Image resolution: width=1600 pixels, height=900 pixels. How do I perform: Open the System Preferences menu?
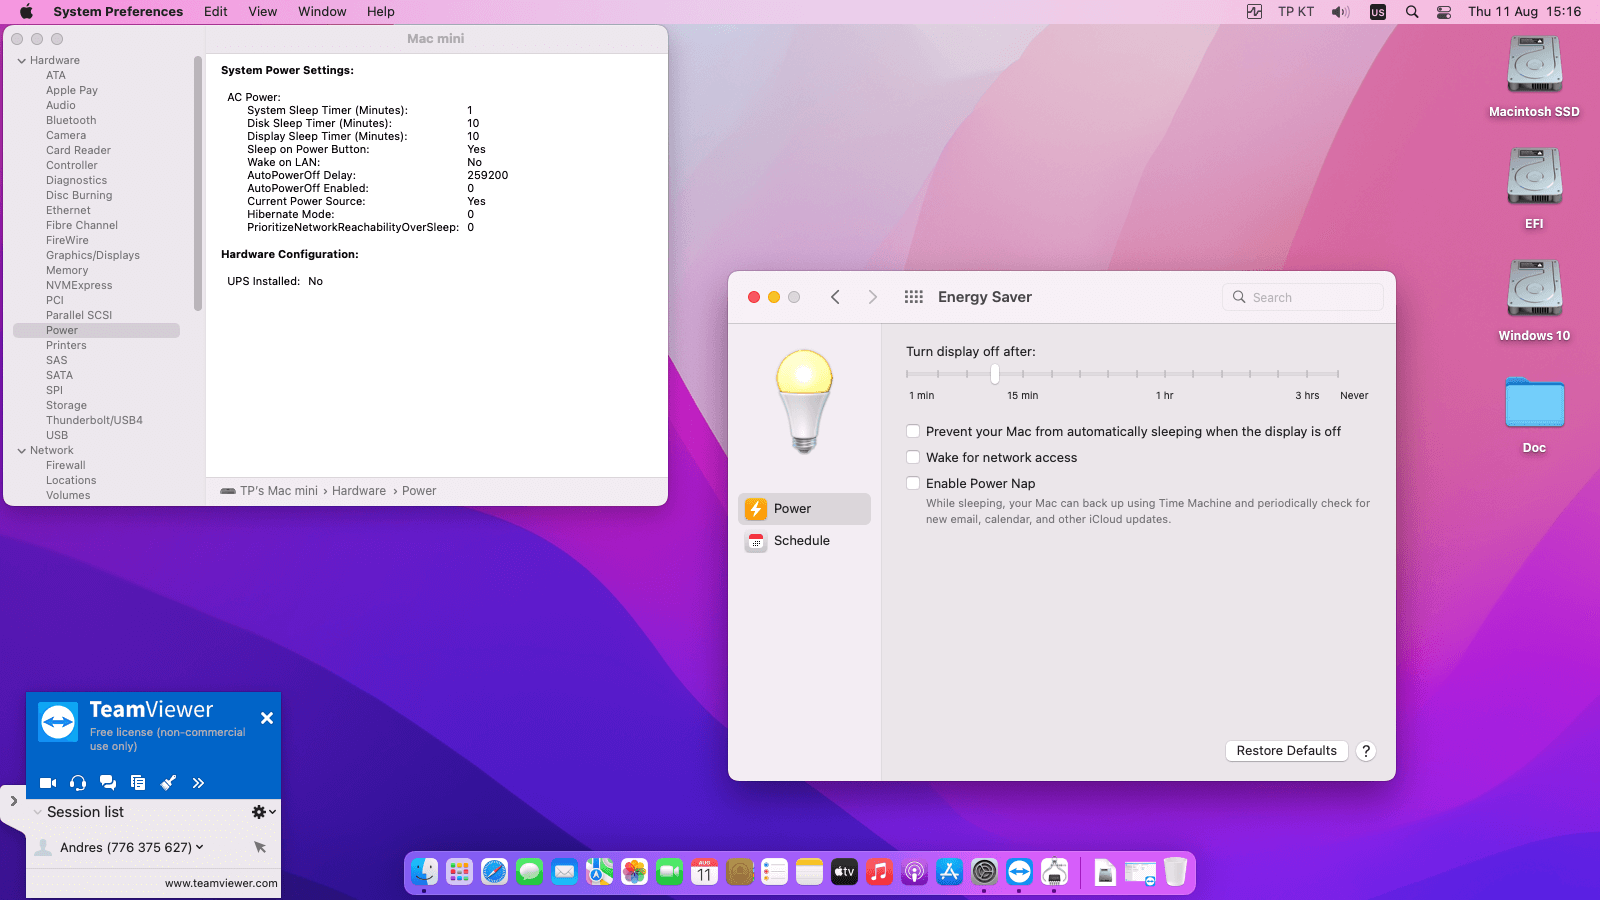tap(118, 12)
